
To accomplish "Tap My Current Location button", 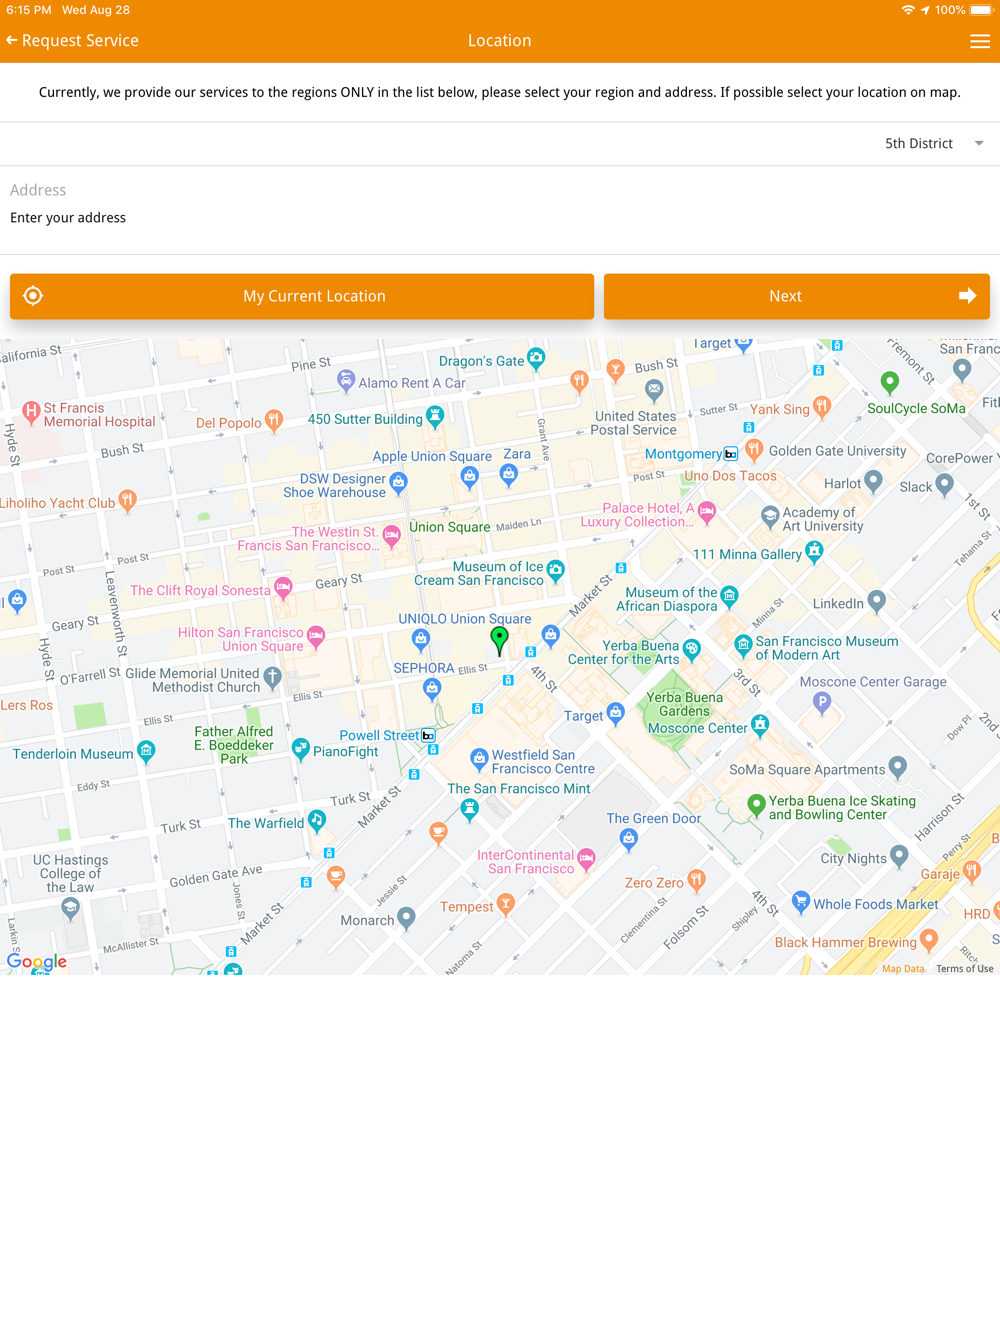I will click(302, 296).
